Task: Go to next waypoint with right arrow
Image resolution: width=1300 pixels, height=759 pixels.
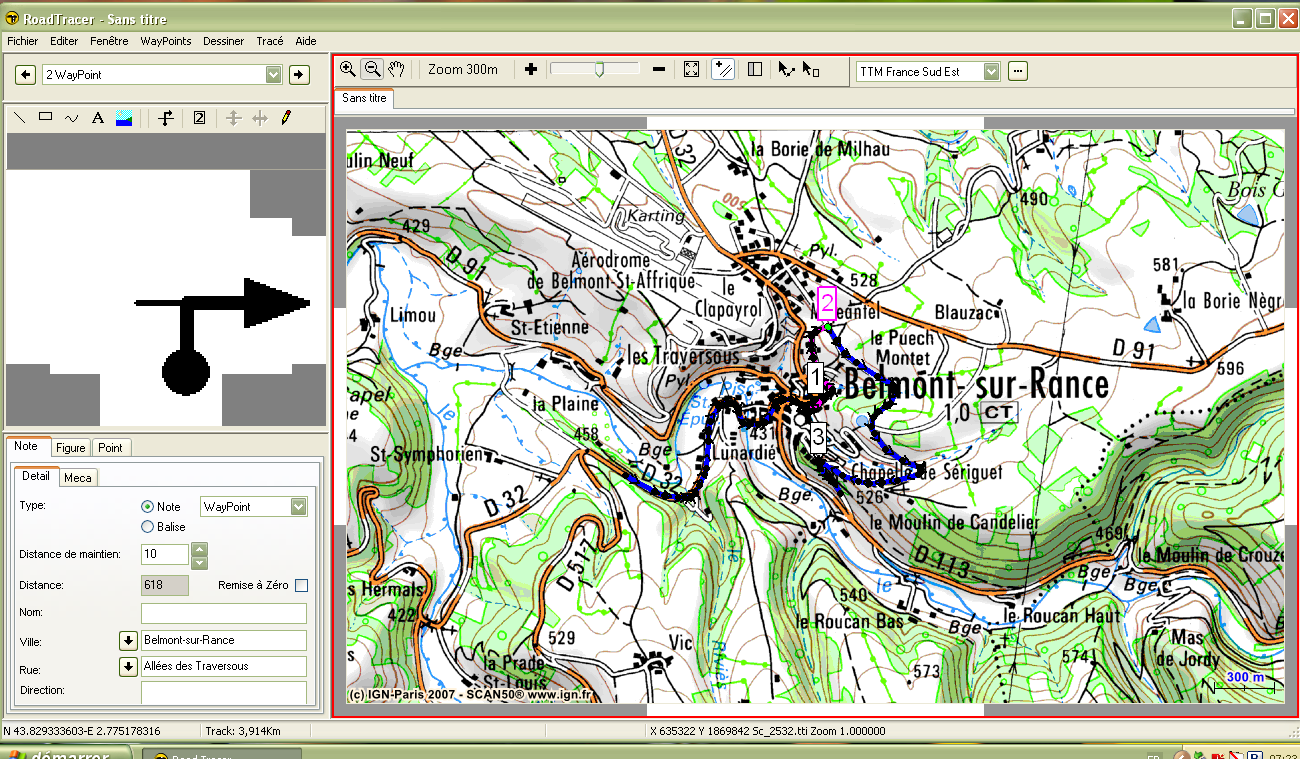Action: [x=298, y=74]
